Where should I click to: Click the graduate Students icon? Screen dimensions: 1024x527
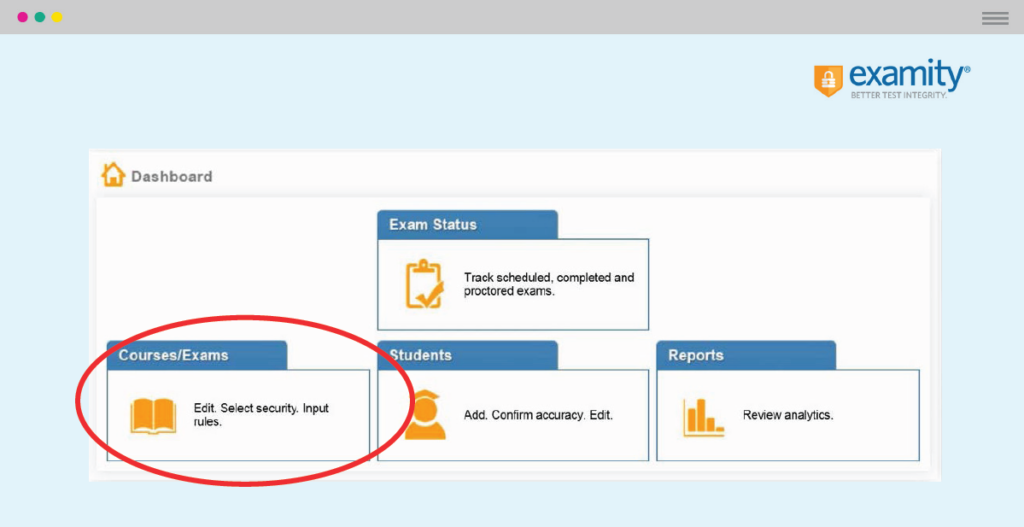point(424,414)
